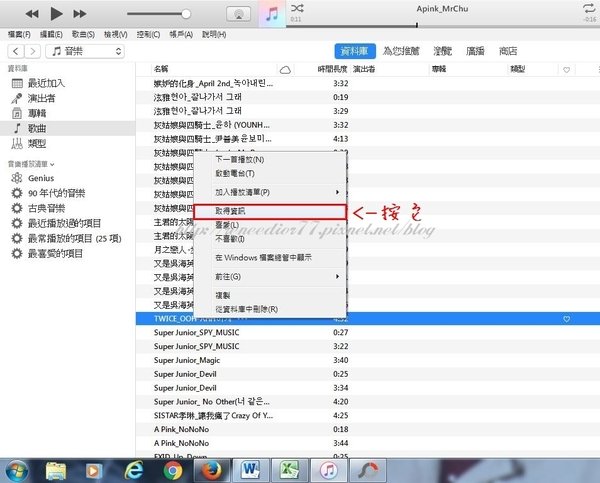Toggle heart on the highlighted TWICE song row
600x483 pixels.
(x=566, y=319)
